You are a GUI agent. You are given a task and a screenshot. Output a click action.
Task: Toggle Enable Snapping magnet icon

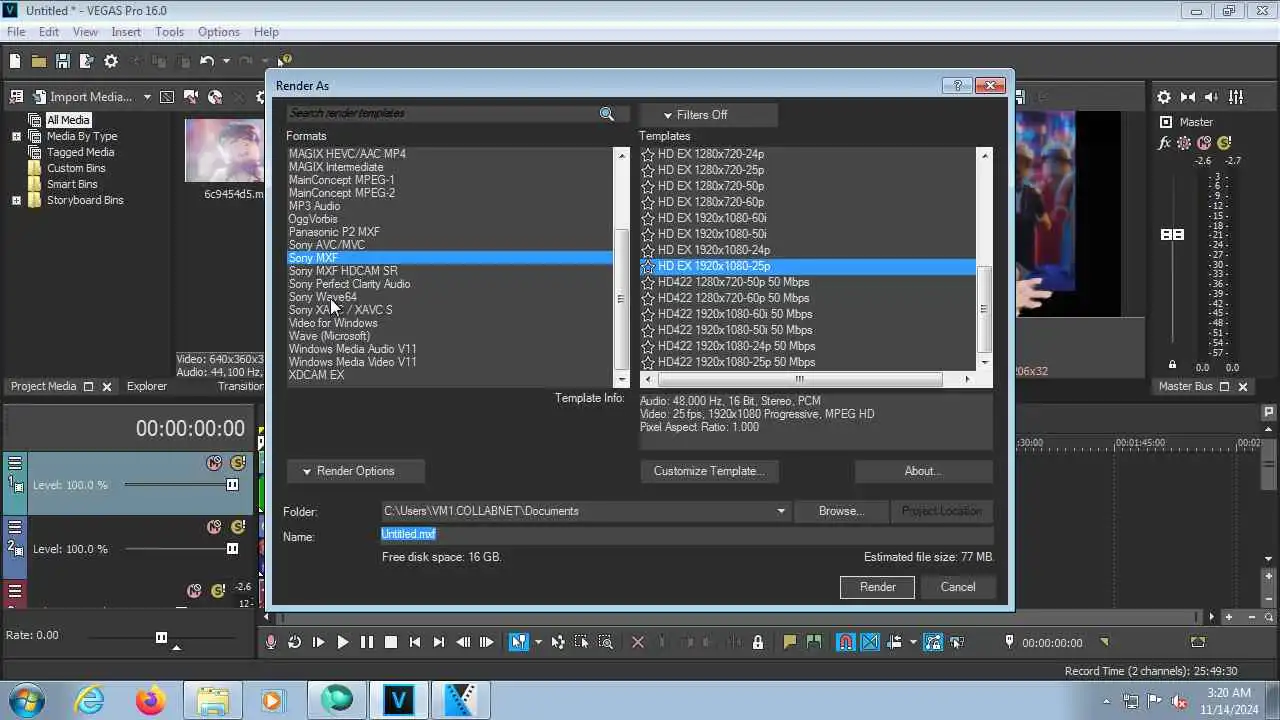pyautogui.click(x=846, y=642)
